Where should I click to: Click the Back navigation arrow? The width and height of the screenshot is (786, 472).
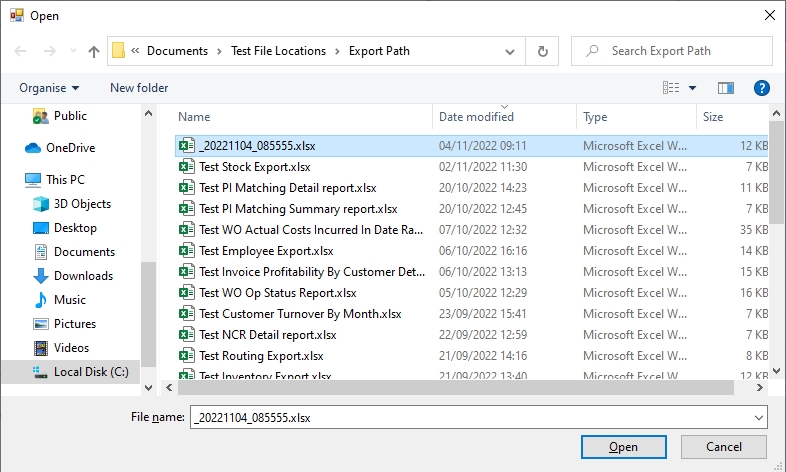(x=20, y=51)
